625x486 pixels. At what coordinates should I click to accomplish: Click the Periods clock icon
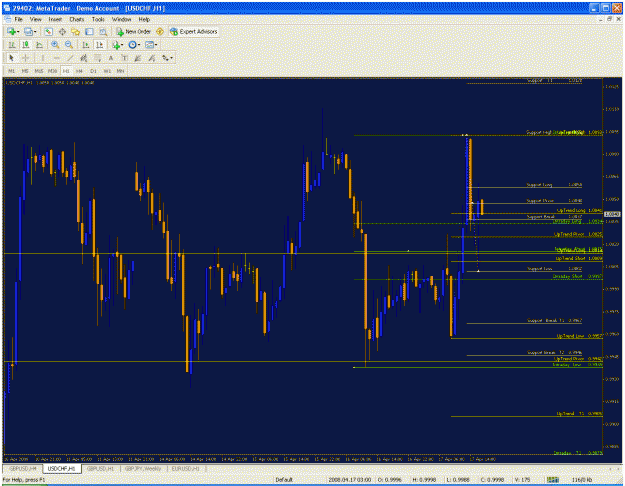[132, 45]
